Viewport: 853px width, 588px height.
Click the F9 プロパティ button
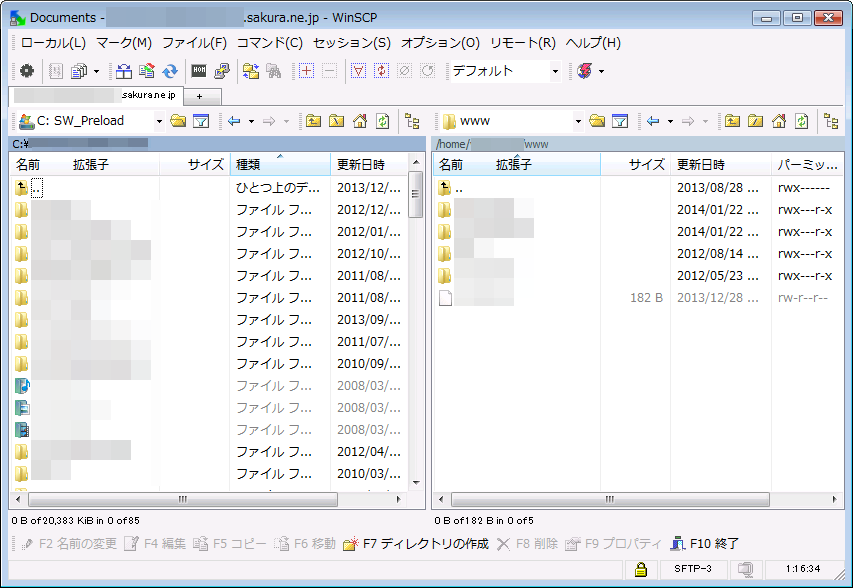coord(614,543)
